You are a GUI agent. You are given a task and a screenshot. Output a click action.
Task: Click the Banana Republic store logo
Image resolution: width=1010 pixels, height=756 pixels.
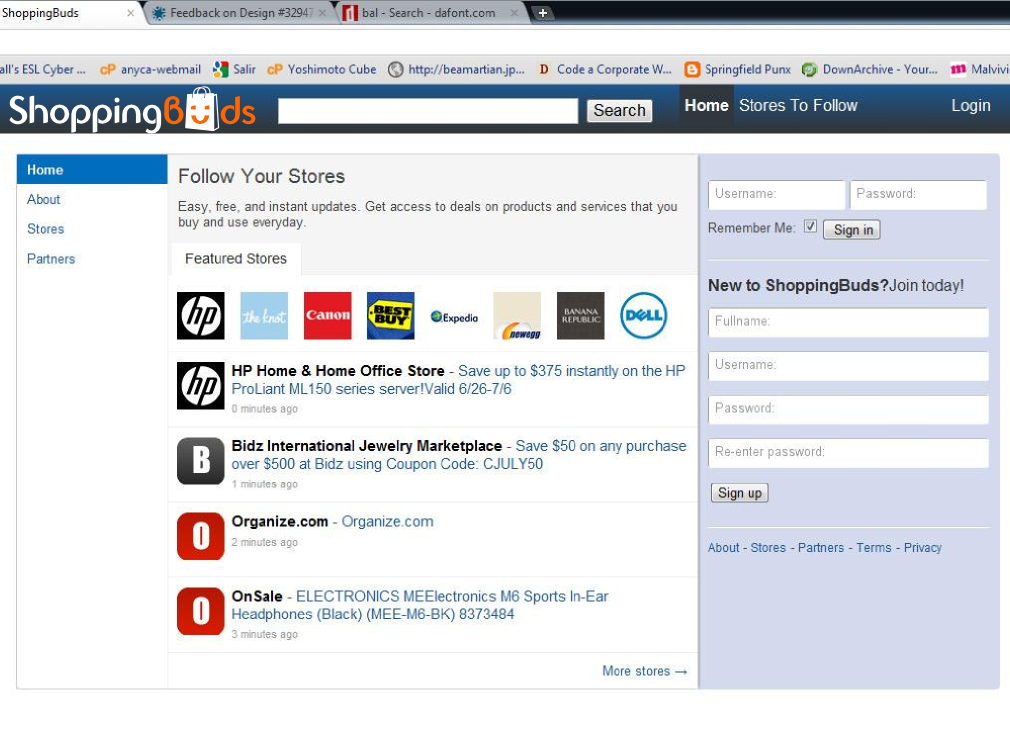click(580, 316)
